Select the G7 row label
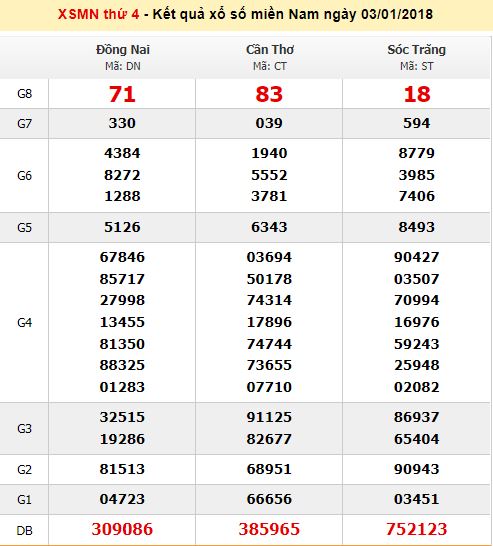The image size is (493, 546). 24,124
